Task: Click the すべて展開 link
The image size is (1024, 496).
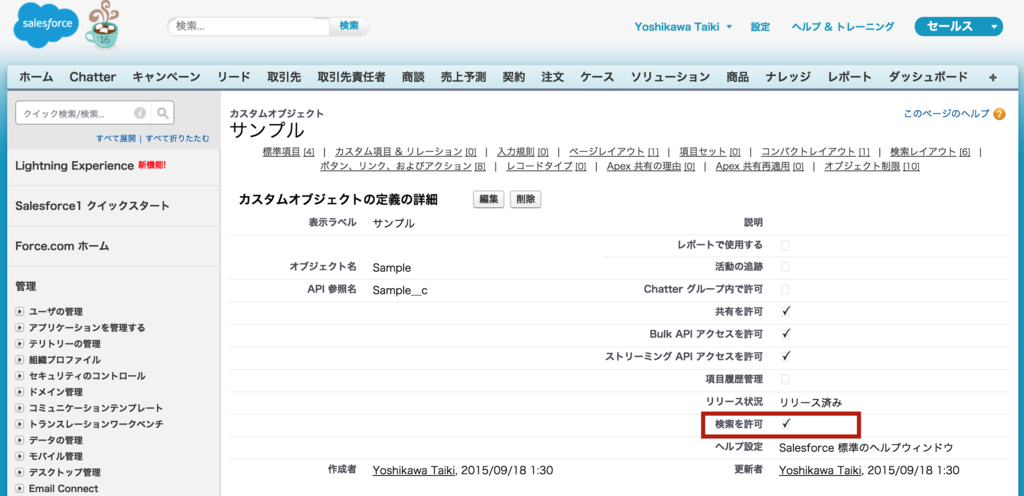Action: 116,138
